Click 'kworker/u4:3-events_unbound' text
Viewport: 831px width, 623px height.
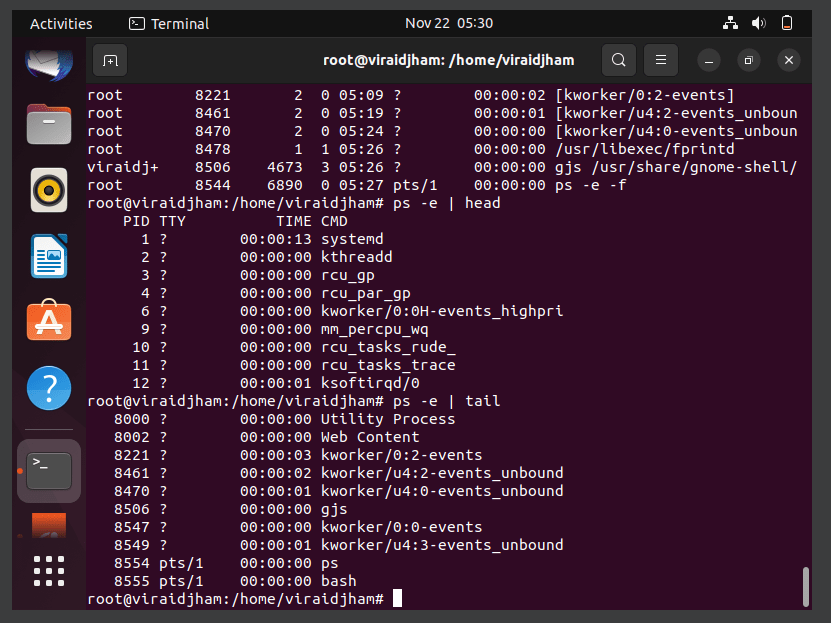pyautogui.click(x=442, y=546)
